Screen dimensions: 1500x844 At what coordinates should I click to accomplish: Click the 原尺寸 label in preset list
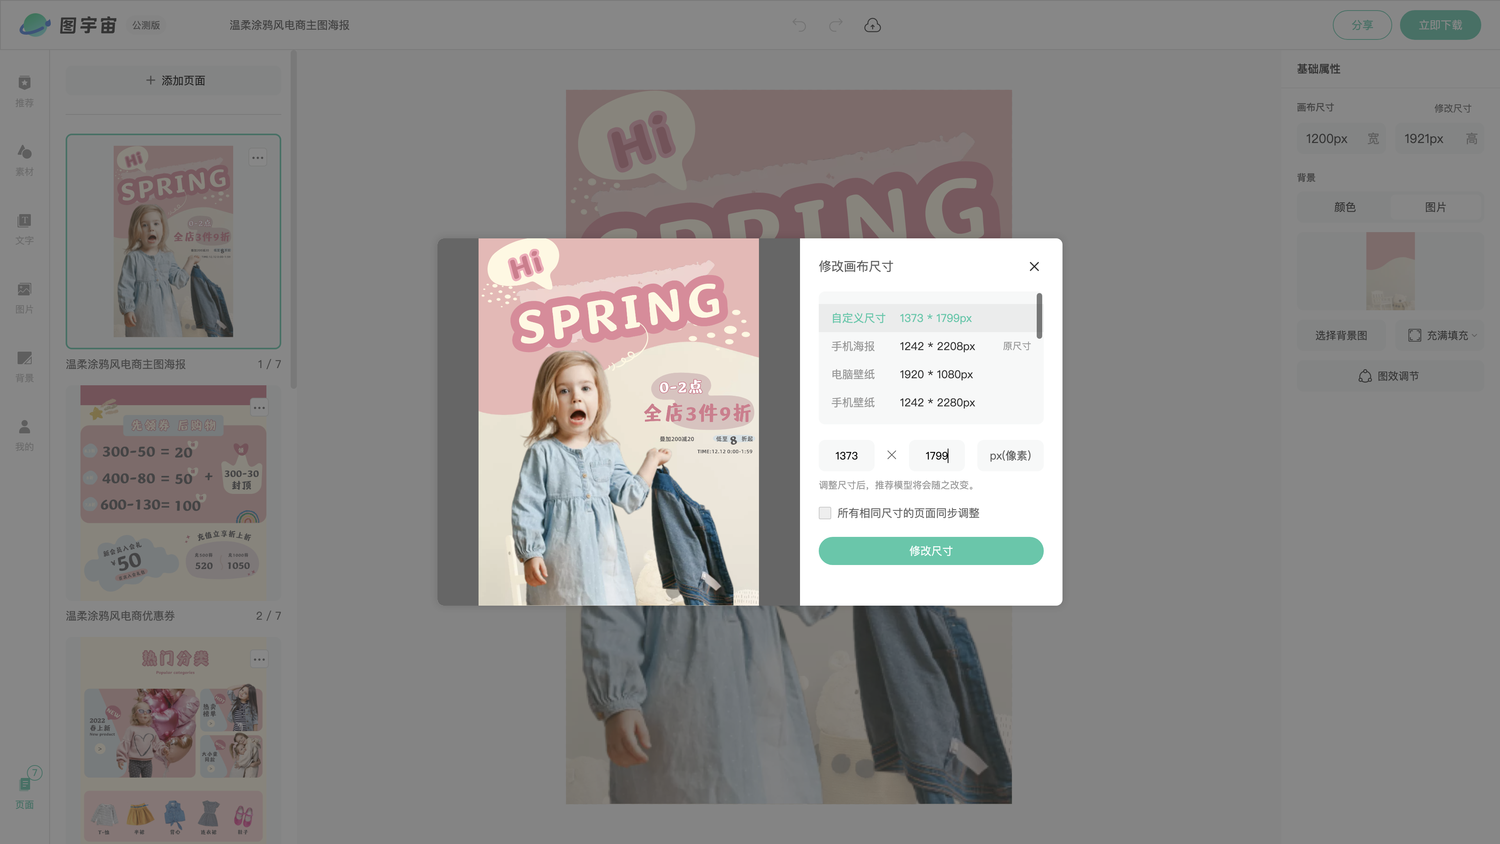point(1017,346)
